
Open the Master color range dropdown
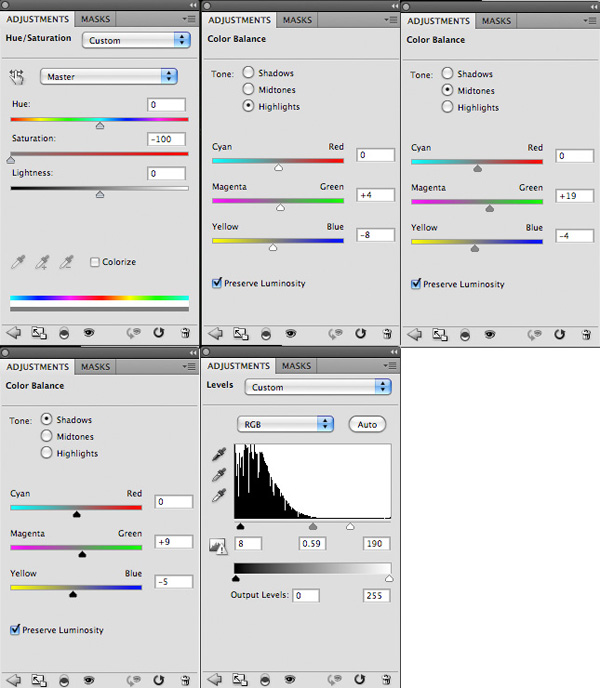pos(108,76)
